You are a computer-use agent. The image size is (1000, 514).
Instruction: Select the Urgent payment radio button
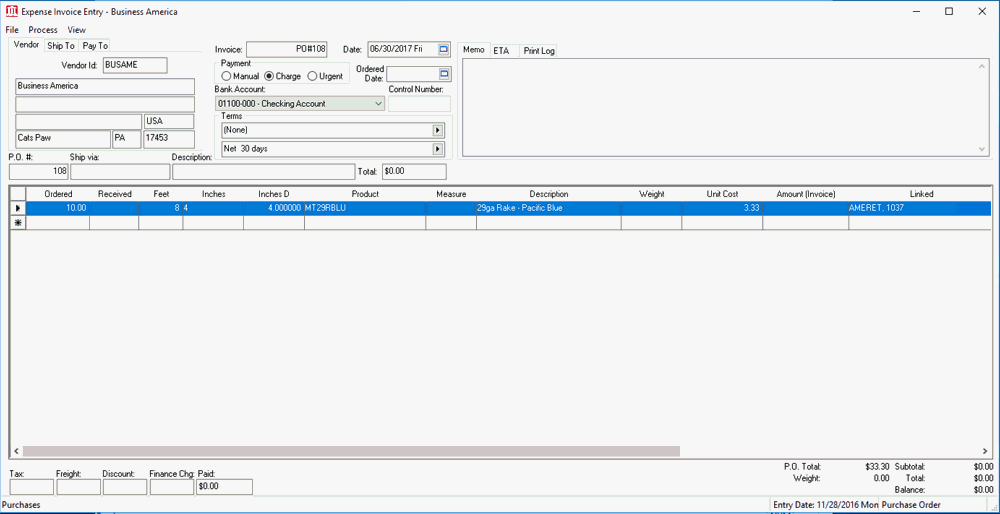click(x=312, y=76)
